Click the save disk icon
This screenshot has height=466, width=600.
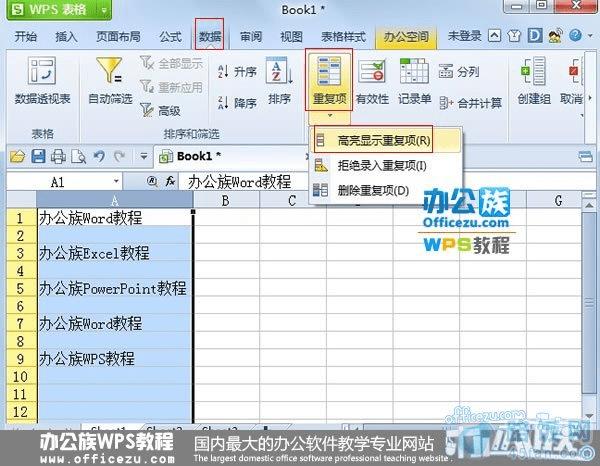pyautogui.click(x=38, y=156)
